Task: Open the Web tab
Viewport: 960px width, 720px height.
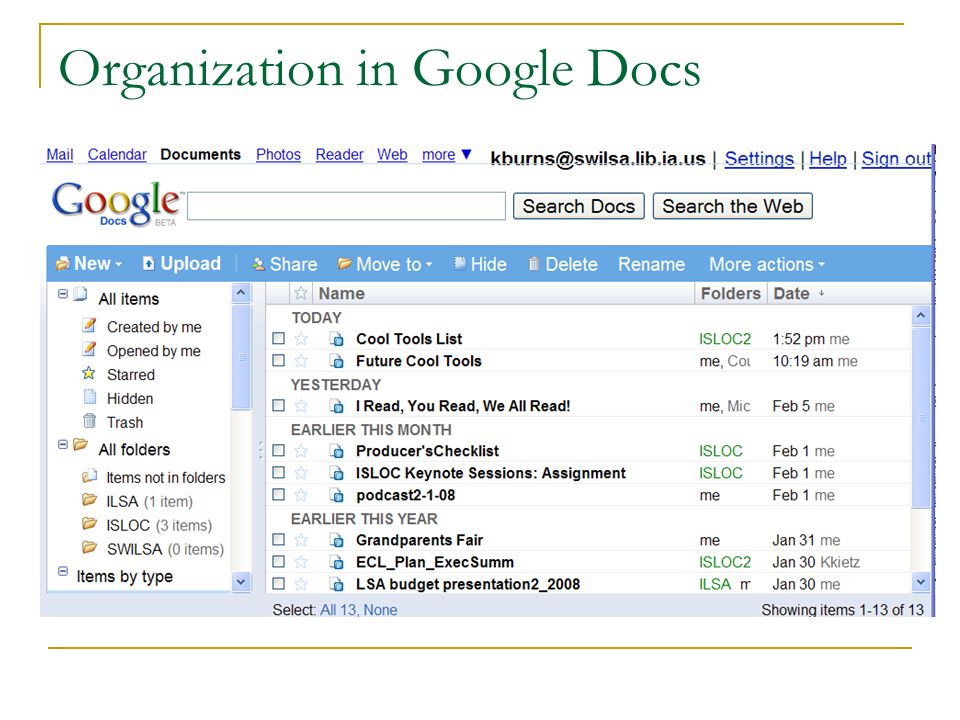Action: point(392,155)
